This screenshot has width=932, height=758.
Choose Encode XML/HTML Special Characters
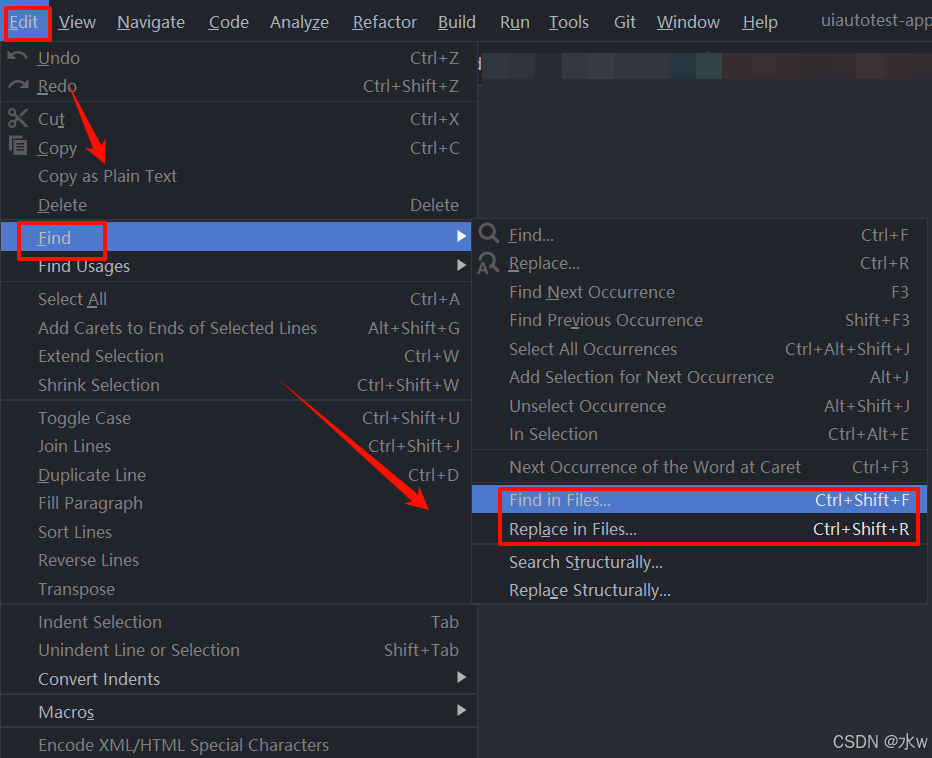click(238, 744)
